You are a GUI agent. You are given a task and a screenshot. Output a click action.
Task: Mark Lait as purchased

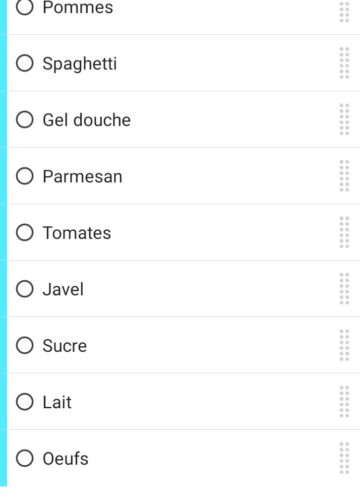pos(25,402)
